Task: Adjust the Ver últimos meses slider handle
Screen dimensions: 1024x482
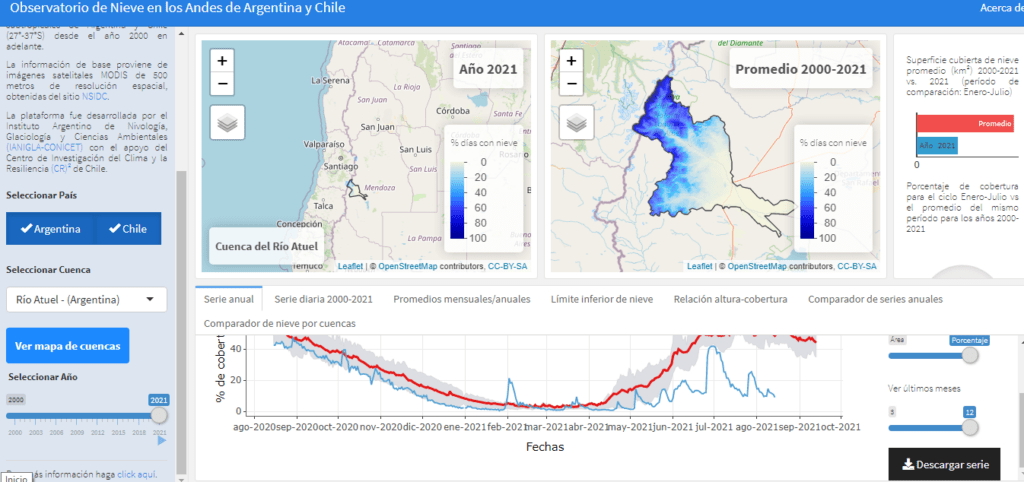Action: (970, 427)
